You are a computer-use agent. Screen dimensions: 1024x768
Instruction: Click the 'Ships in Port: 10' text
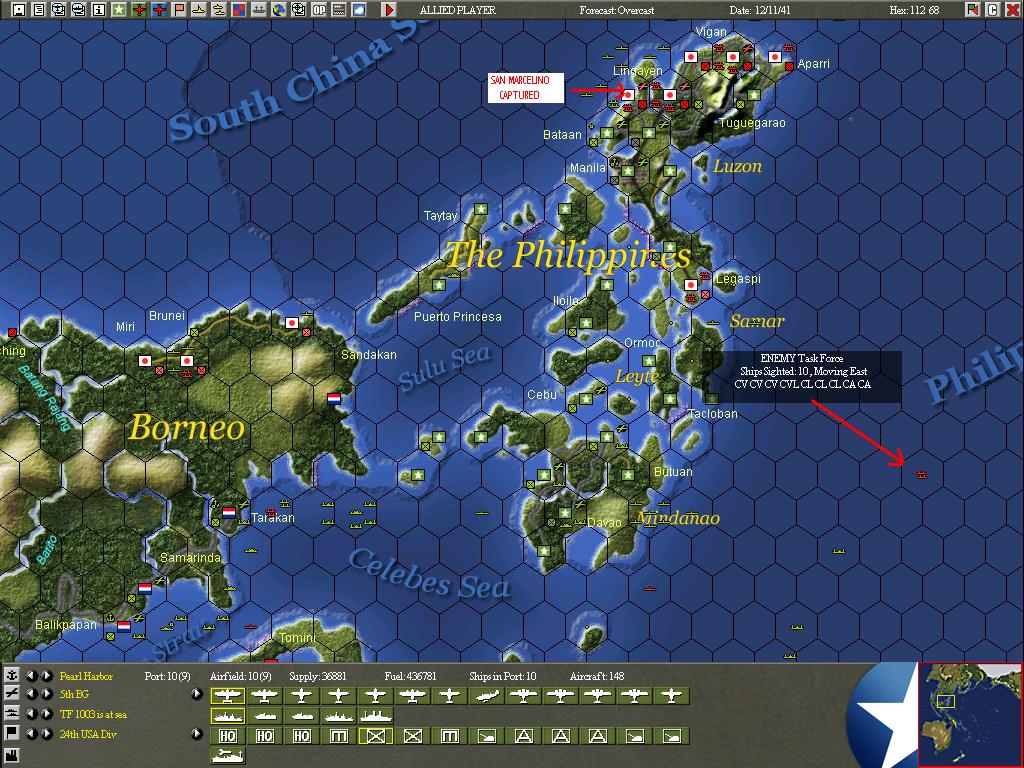click(502, 676)
